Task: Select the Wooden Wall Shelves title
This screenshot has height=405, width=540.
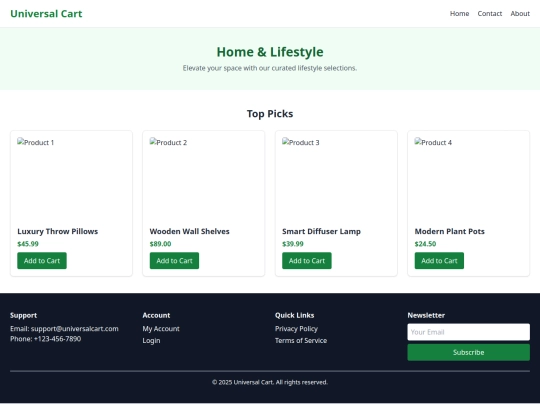Action: coord(189,231)
